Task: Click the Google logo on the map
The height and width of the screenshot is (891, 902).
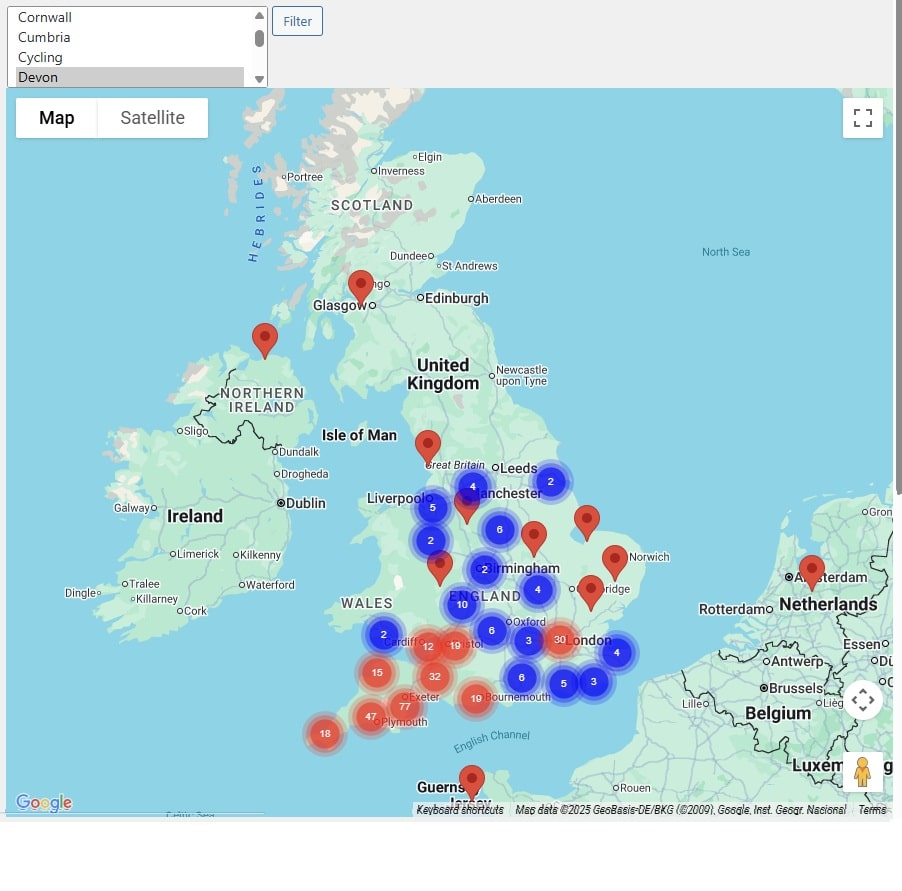Action: [44, 802]
